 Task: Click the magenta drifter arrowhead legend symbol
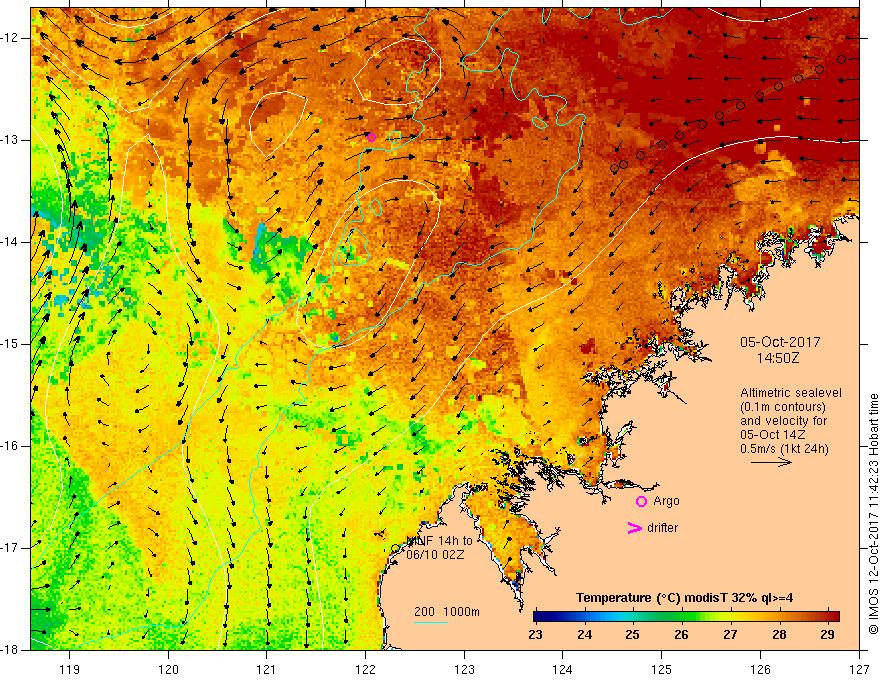[634, 528]
